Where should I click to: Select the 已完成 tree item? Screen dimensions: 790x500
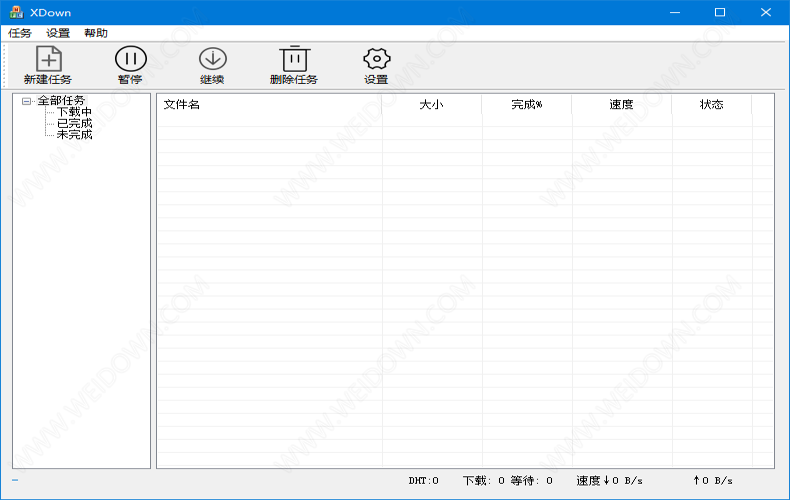coord(75,123)
